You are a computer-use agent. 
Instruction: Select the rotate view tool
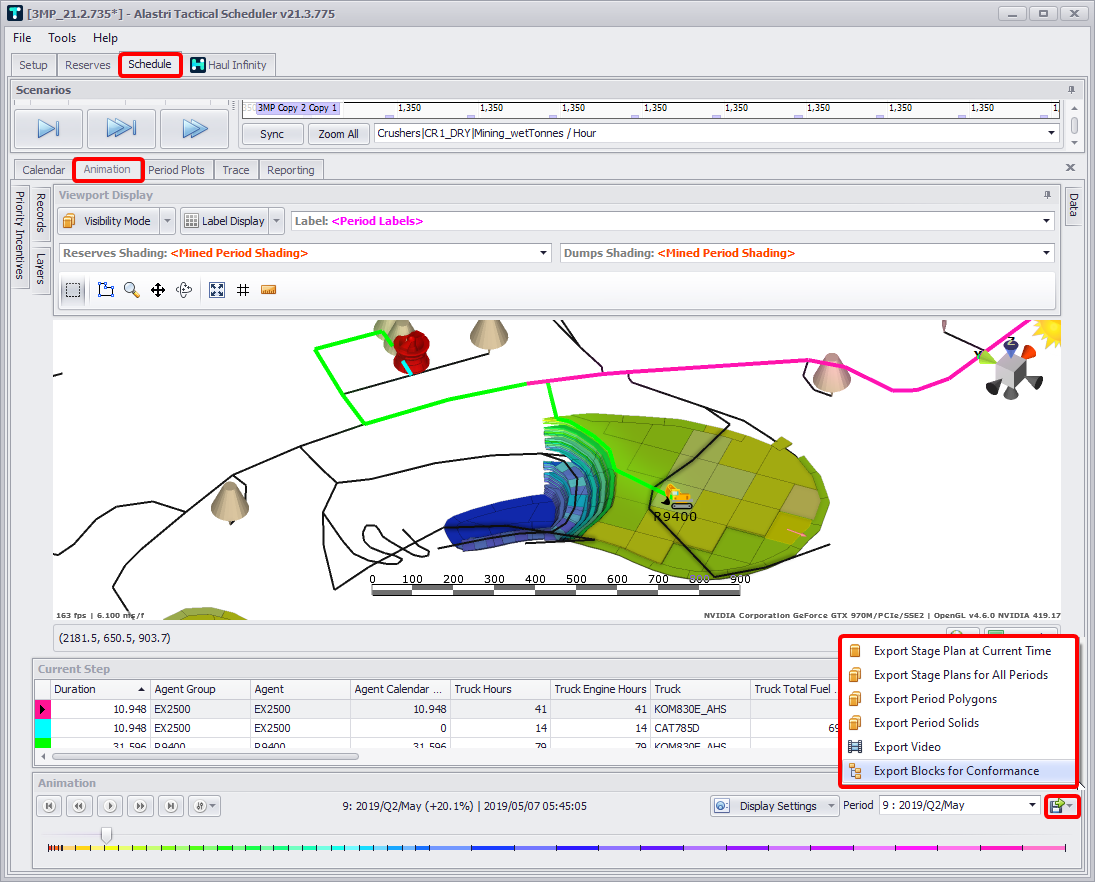pyautogui.click(x=184, y=290)
